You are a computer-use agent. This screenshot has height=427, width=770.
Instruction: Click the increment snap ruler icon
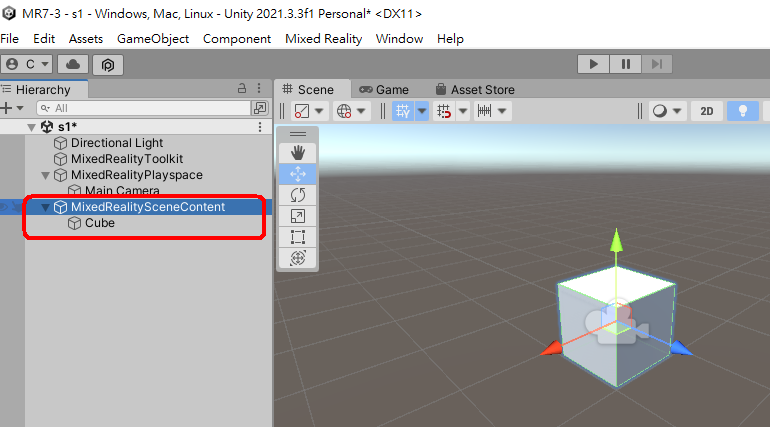[x=484, y=111]
